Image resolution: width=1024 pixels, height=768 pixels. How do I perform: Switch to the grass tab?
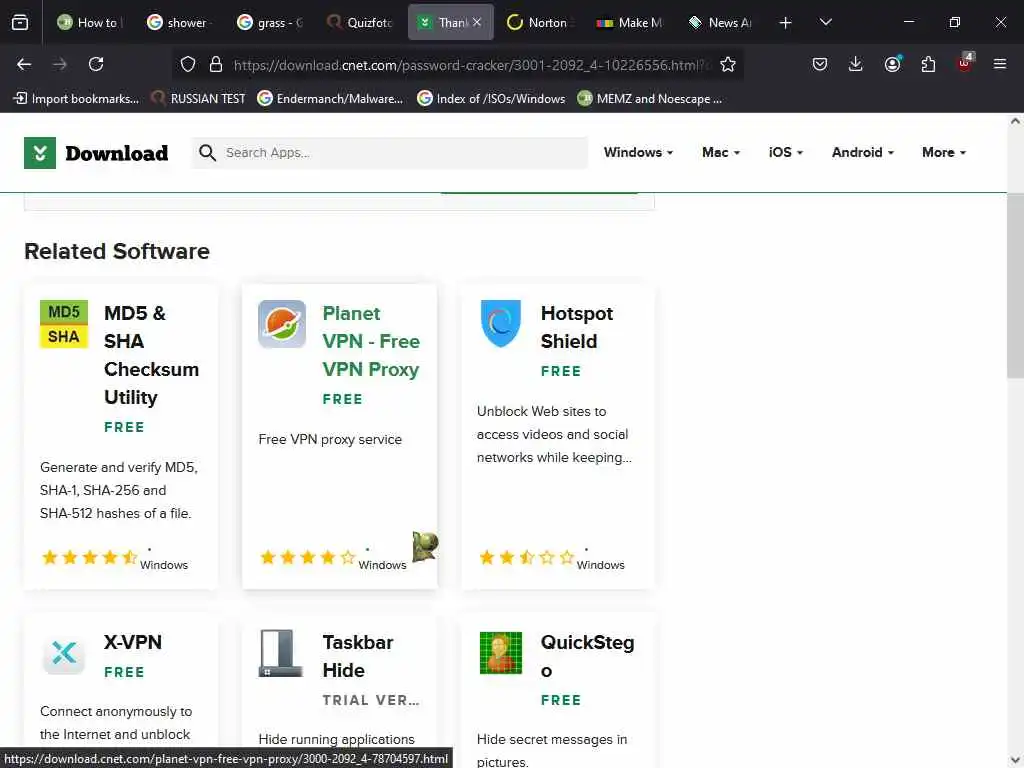coord(269,22)
